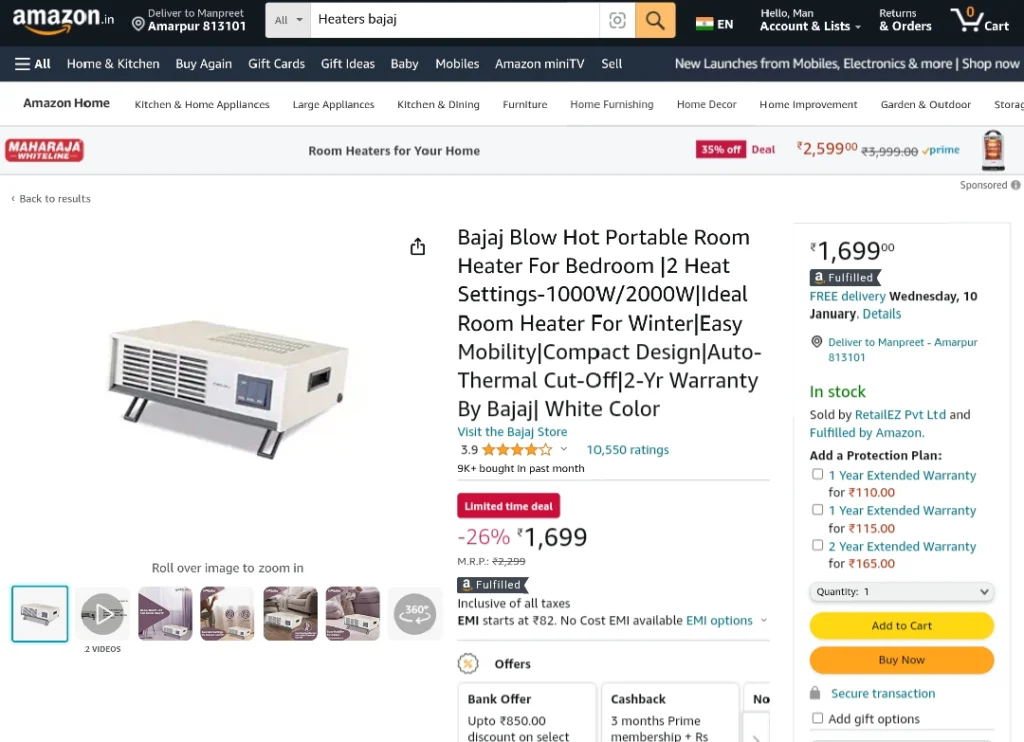
Task: Expand the All search category dropdown
Action: coord(288,20)
